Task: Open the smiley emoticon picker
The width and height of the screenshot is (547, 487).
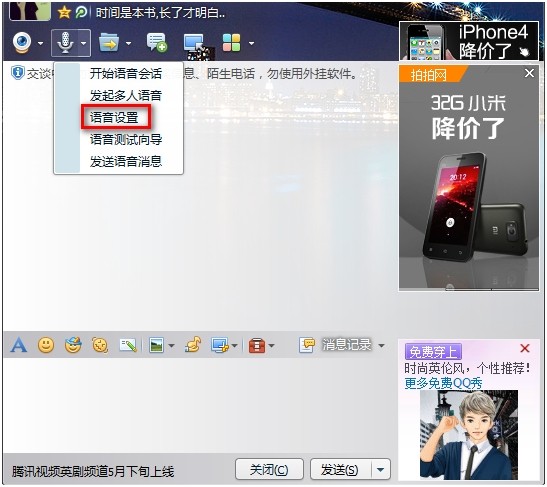Action: click(46, 345)
